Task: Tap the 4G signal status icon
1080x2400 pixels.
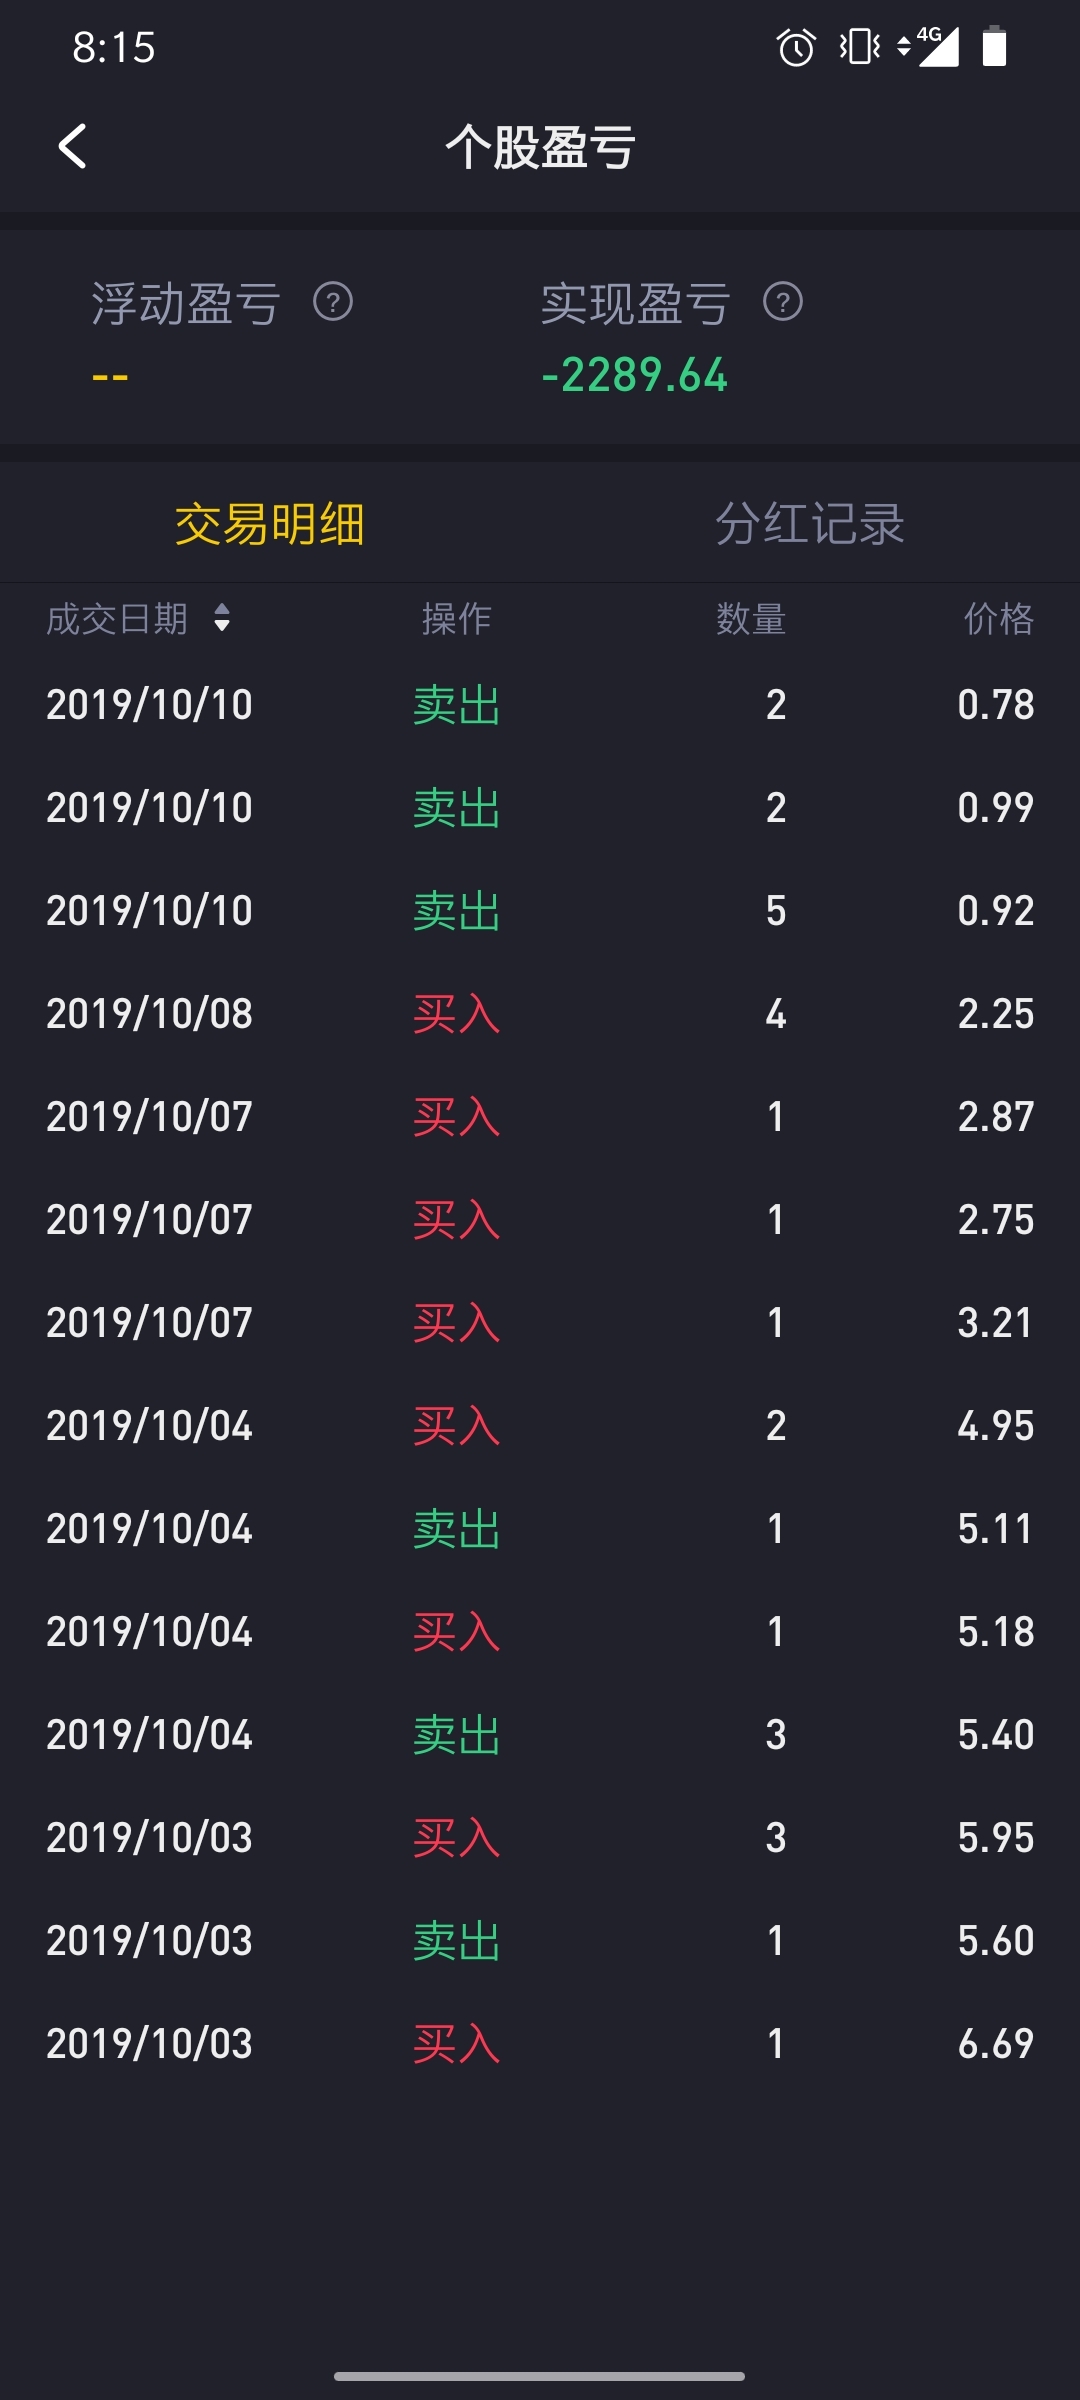Action: (x=930, y=47)
